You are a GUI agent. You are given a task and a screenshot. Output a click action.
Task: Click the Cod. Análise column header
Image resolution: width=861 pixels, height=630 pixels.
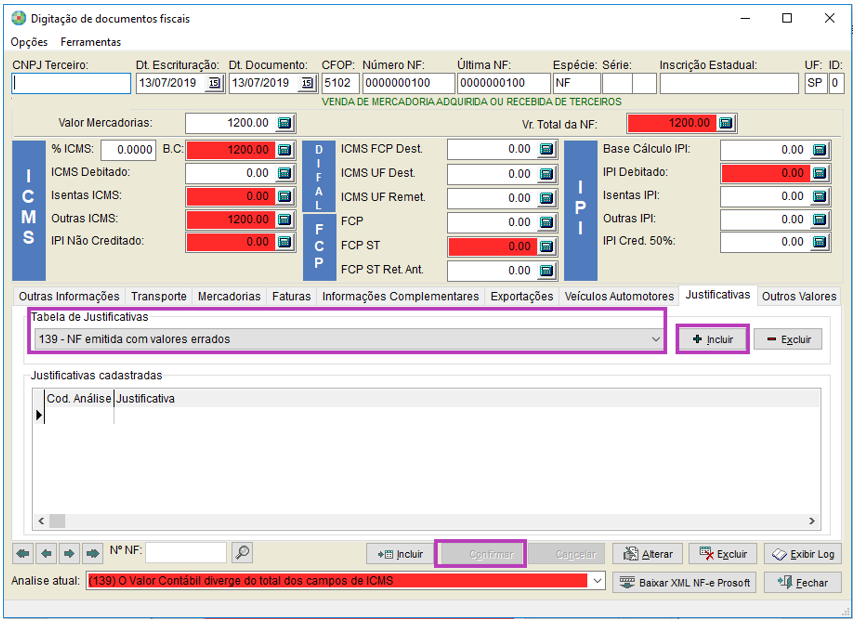point(79,399)
